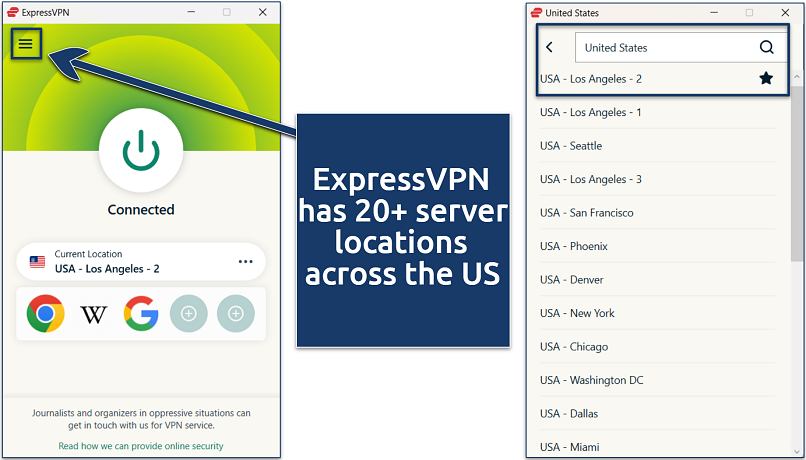Go back using the left chevron arrow
The width and height of the screenshot is (806, 460).
point(550,47)
